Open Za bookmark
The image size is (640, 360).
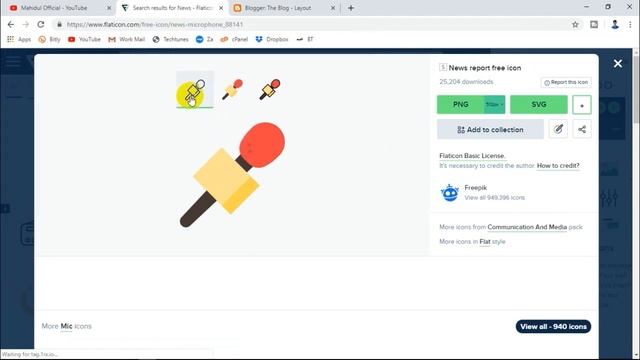coord(204,39)
